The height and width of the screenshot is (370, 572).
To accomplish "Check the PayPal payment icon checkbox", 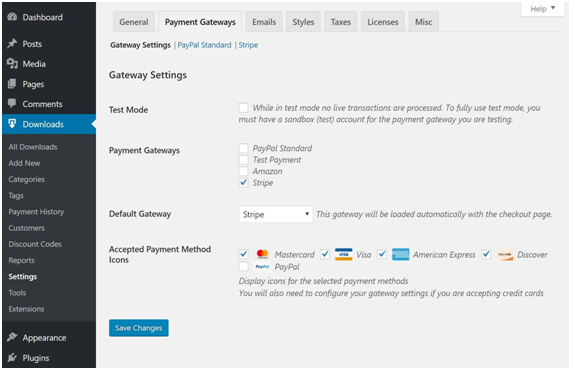I will tap(243, 266).
